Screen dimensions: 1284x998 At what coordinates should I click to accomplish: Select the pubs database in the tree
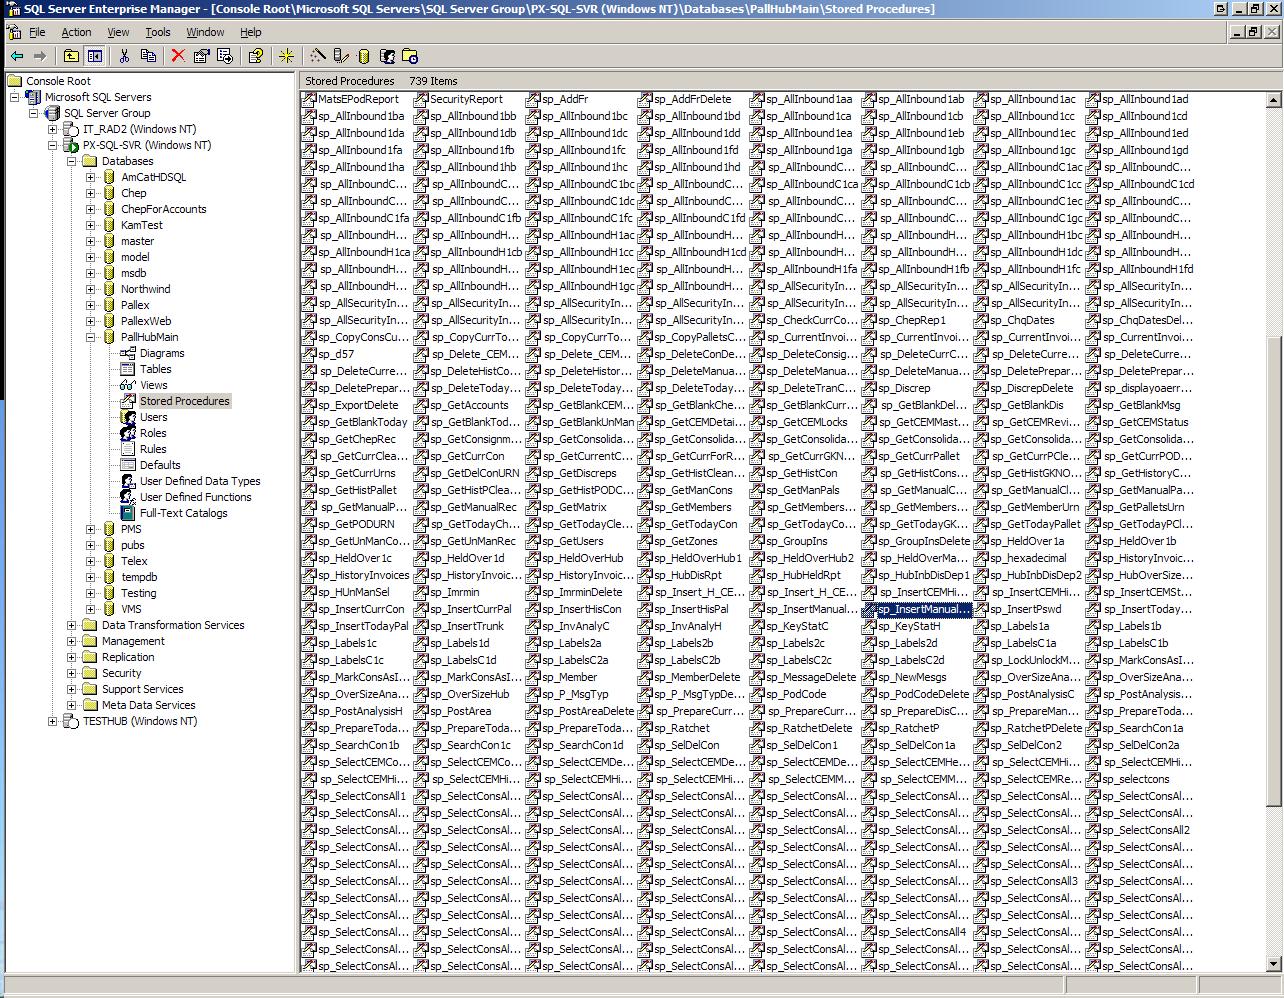[132, 545]
